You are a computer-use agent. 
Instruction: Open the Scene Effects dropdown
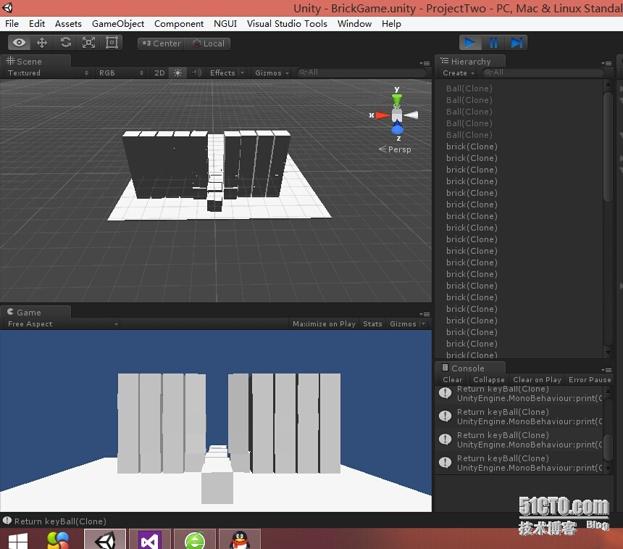(226, 73)
